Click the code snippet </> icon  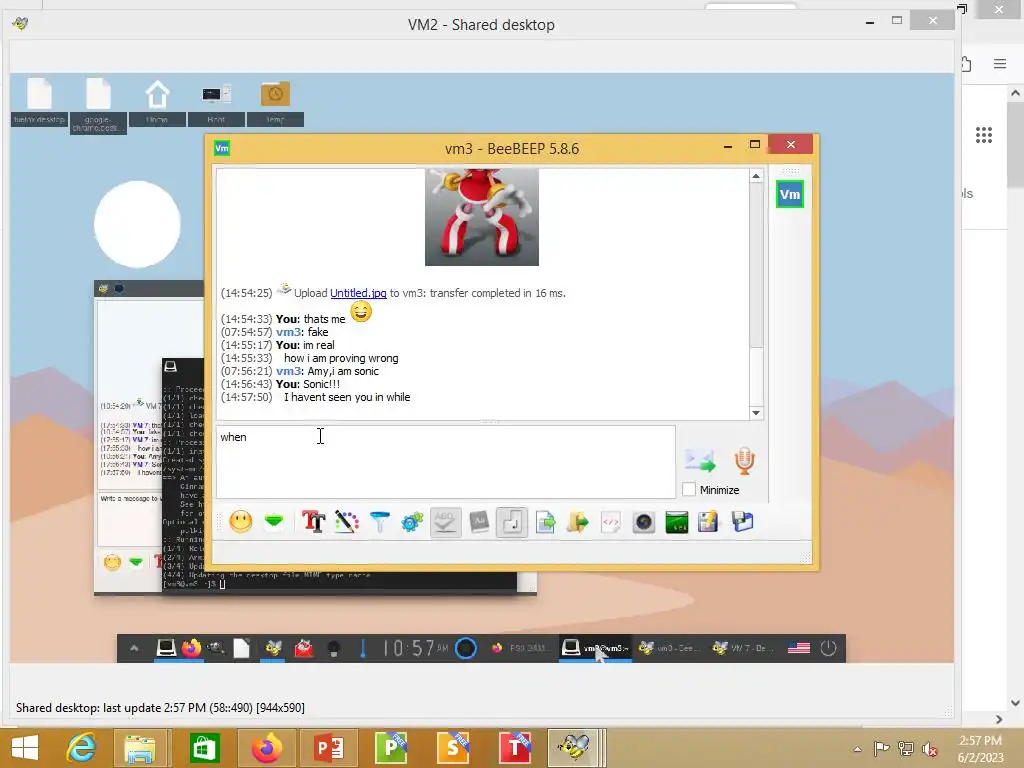click(x=611, y=522)
